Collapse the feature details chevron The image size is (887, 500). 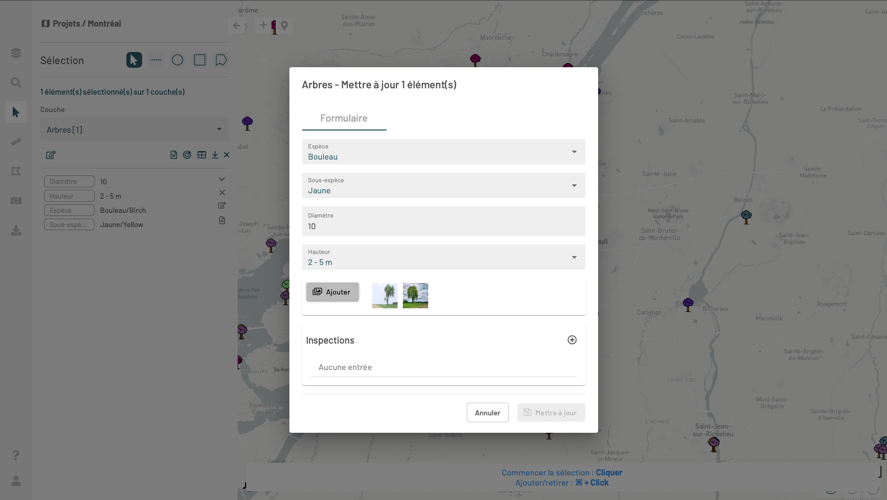222,180
